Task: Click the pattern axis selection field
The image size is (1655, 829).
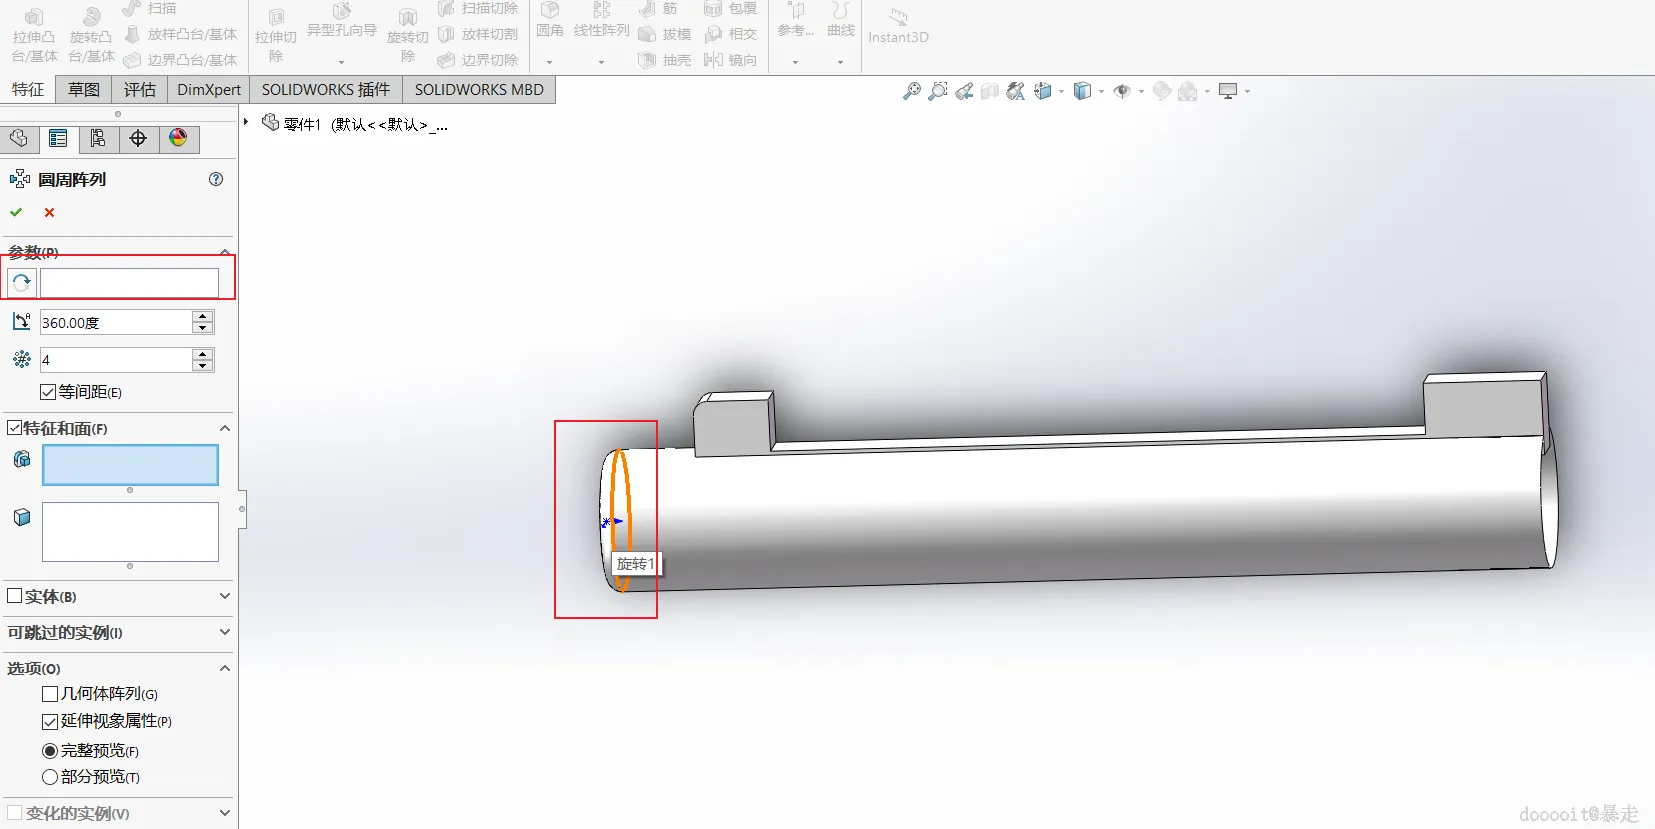Action: (x=129, y=283)
